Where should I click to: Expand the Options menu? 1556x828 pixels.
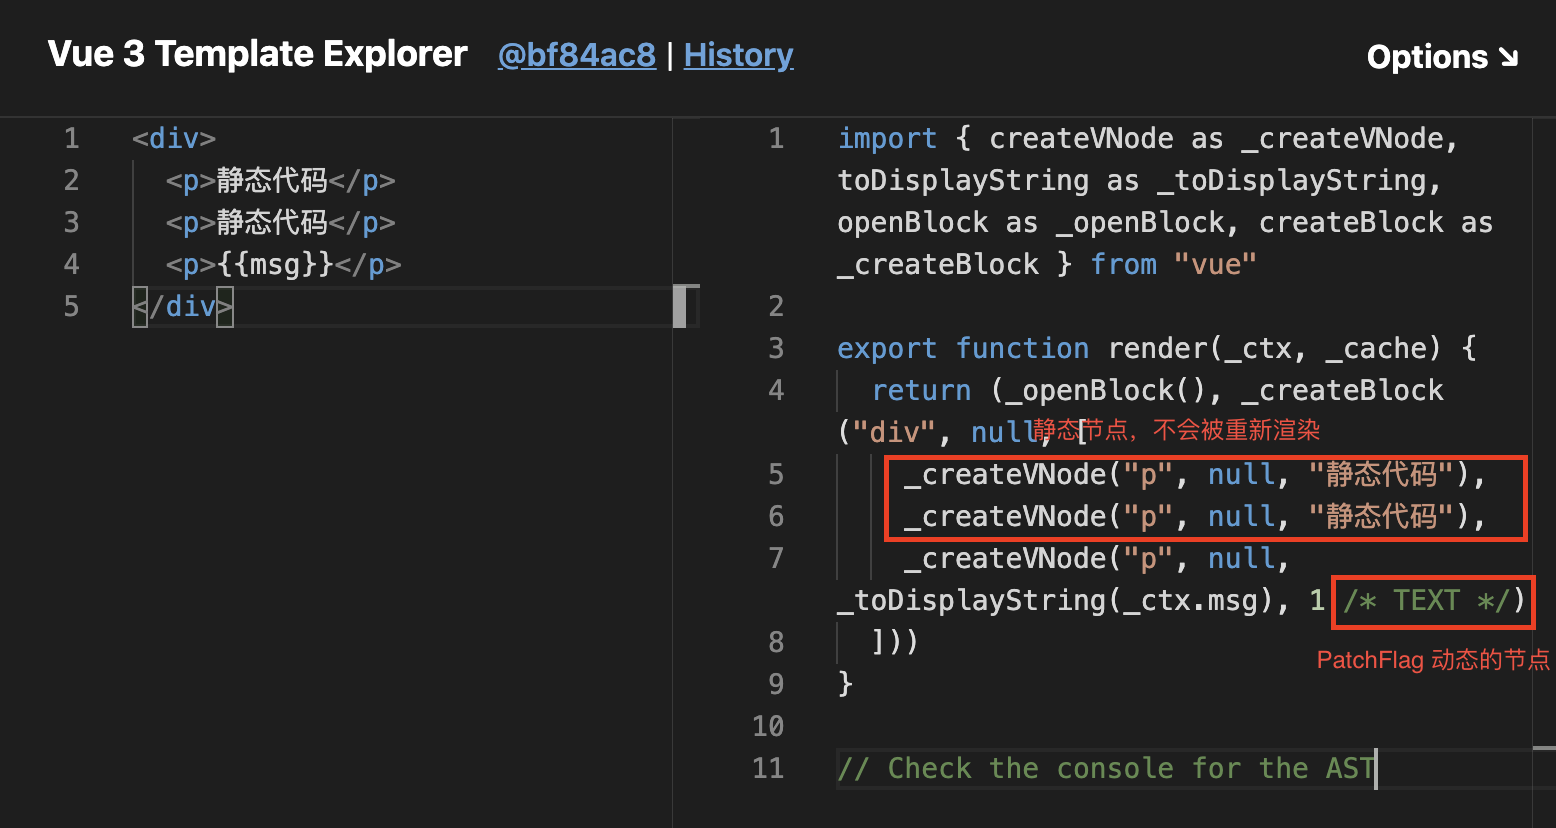pyautogui.click(x=1443, y=57)
